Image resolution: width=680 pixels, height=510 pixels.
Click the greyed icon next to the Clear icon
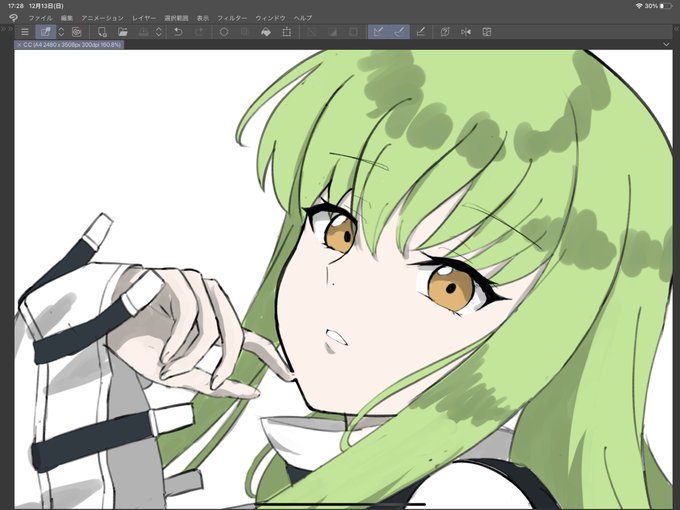[245, 32]
